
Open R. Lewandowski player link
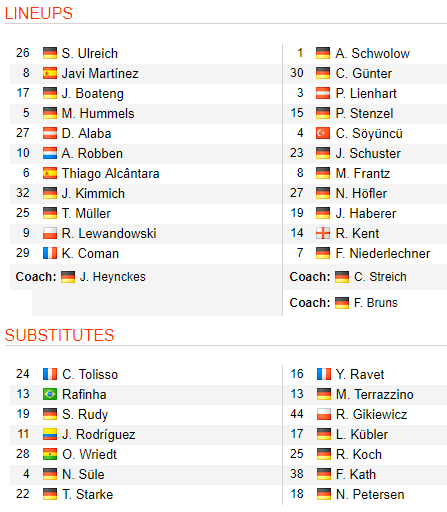click(x=109, y=233)
